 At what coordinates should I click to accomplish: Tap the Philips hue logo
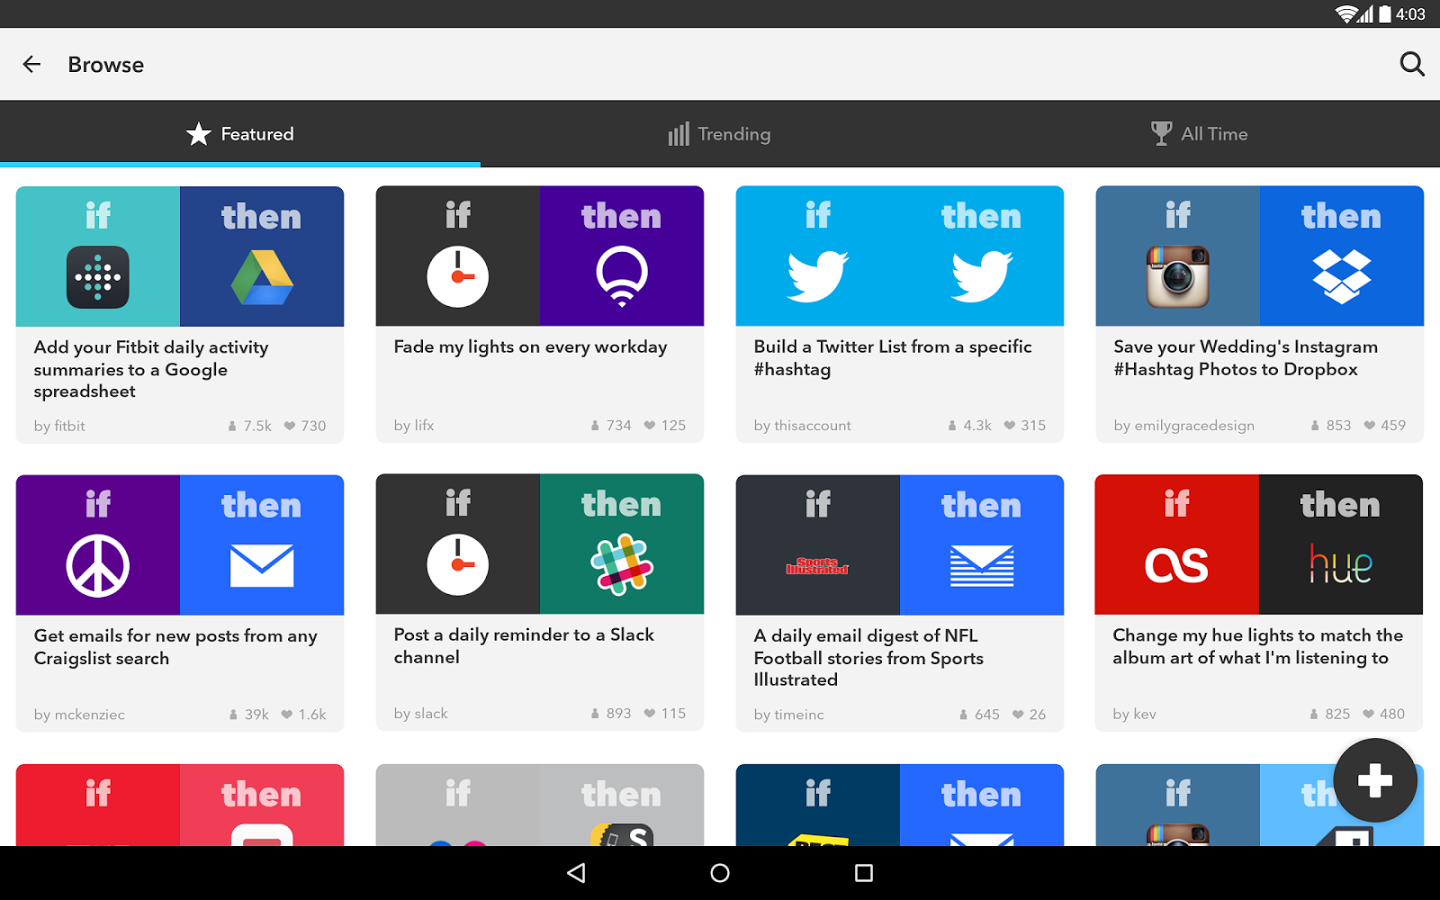pos(1341,564)
